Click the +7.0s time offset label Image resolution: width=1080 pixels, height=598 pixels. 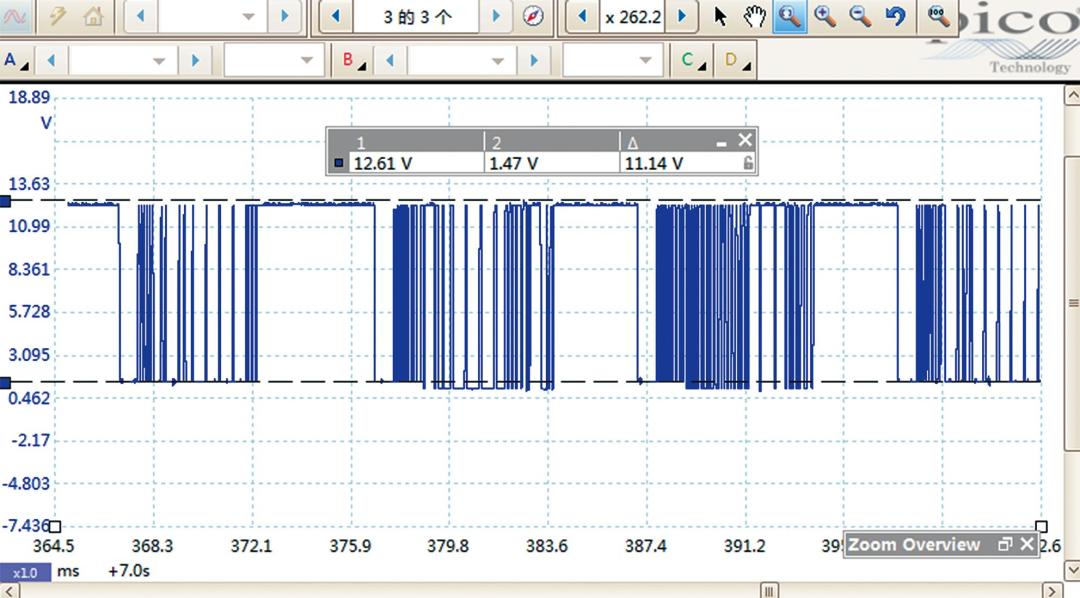pos(129,571)
